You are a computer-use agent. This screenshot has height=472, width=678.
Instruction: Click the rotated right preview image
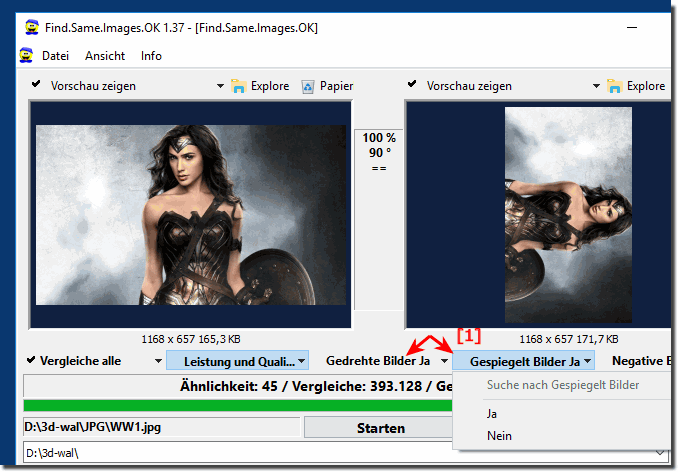[568, 215]
